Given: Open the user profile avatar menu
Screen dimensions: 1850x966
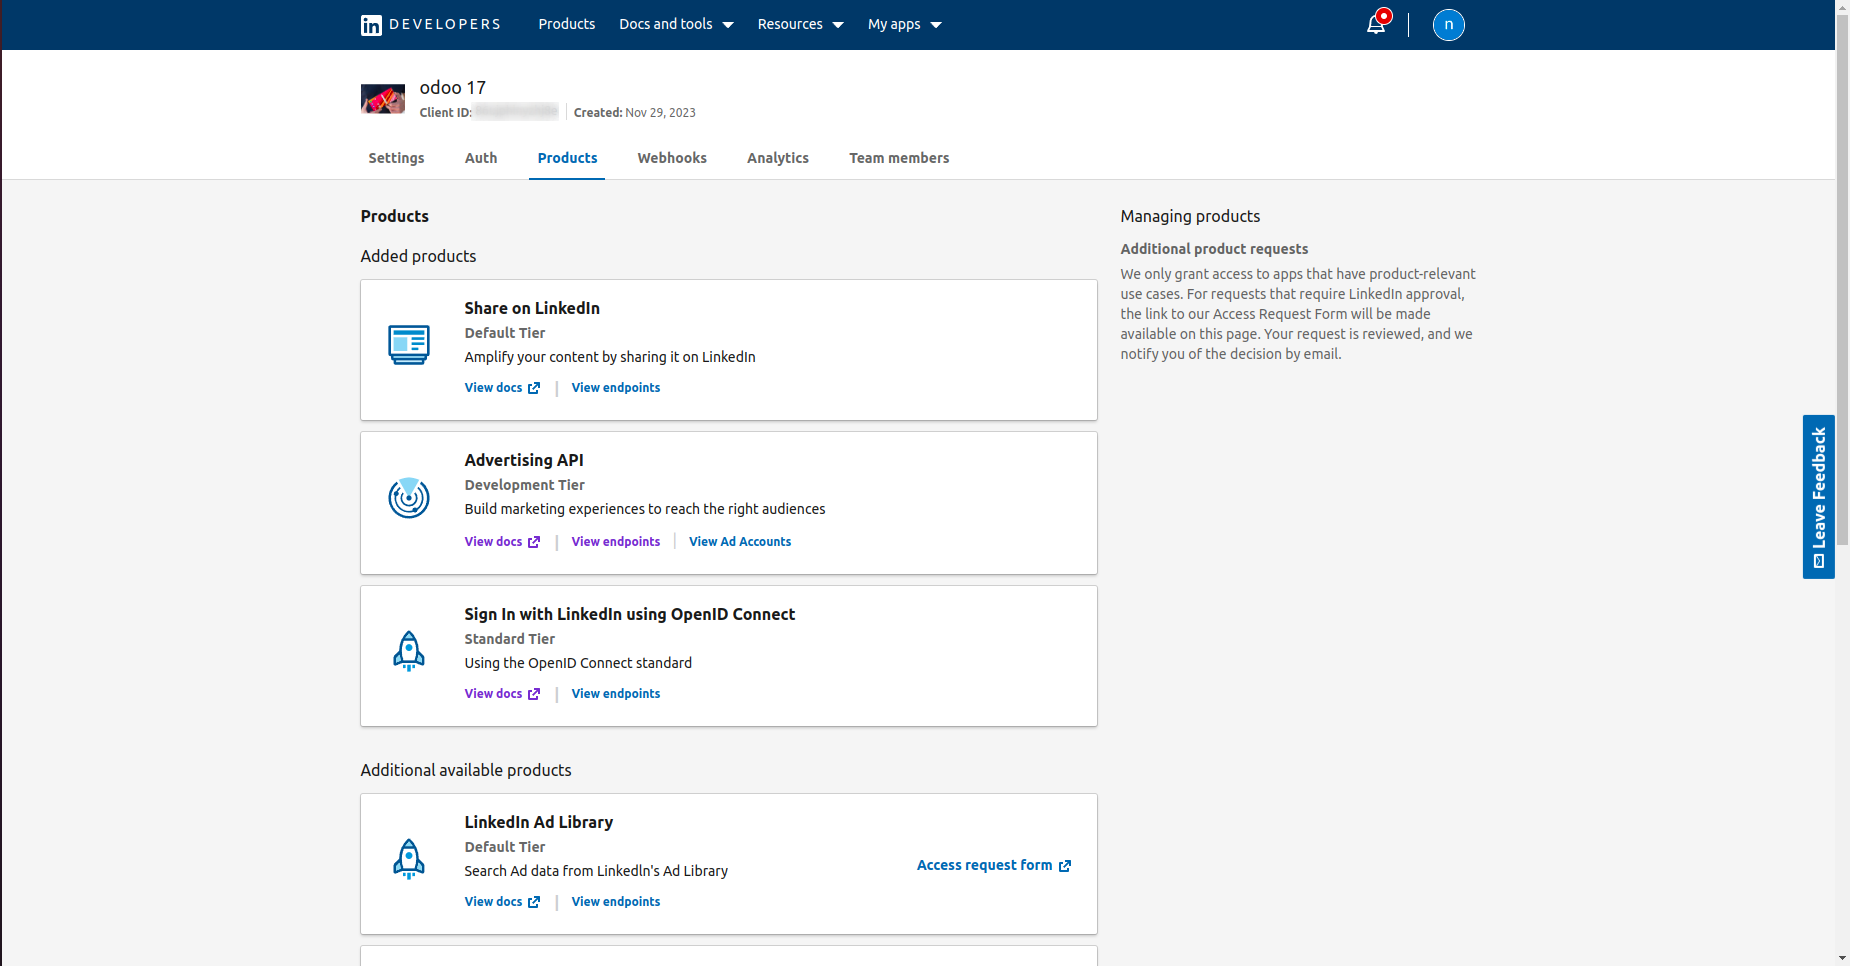Looking at the screenshot, I should pyautogui.click(x=1448, y=24).
